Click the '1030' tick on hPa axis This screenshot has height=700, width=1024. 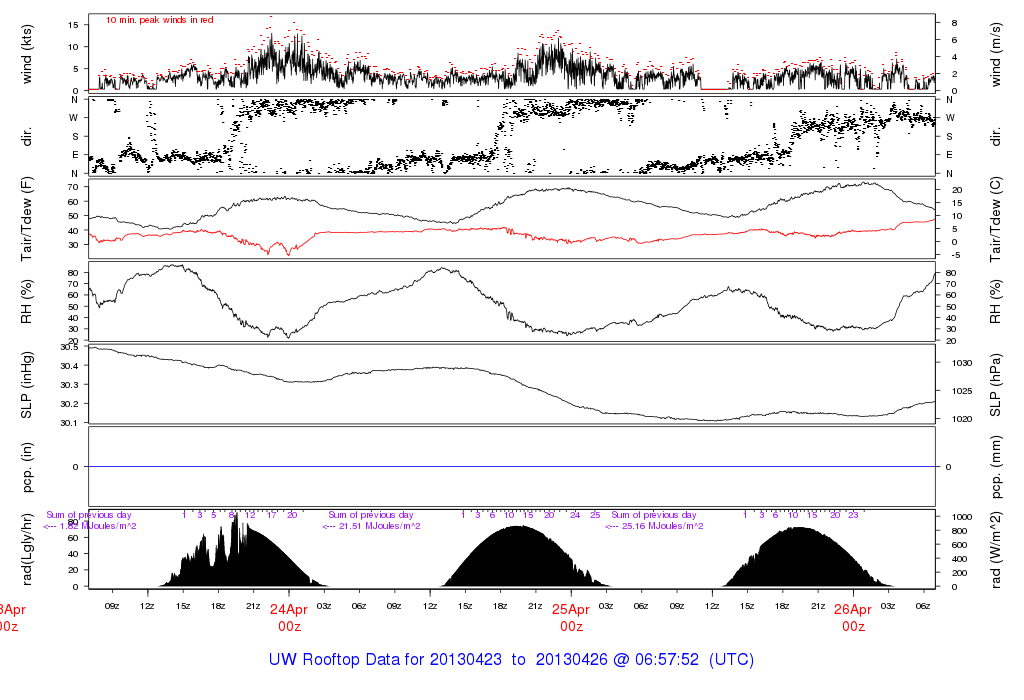click(x=963, y=363)
